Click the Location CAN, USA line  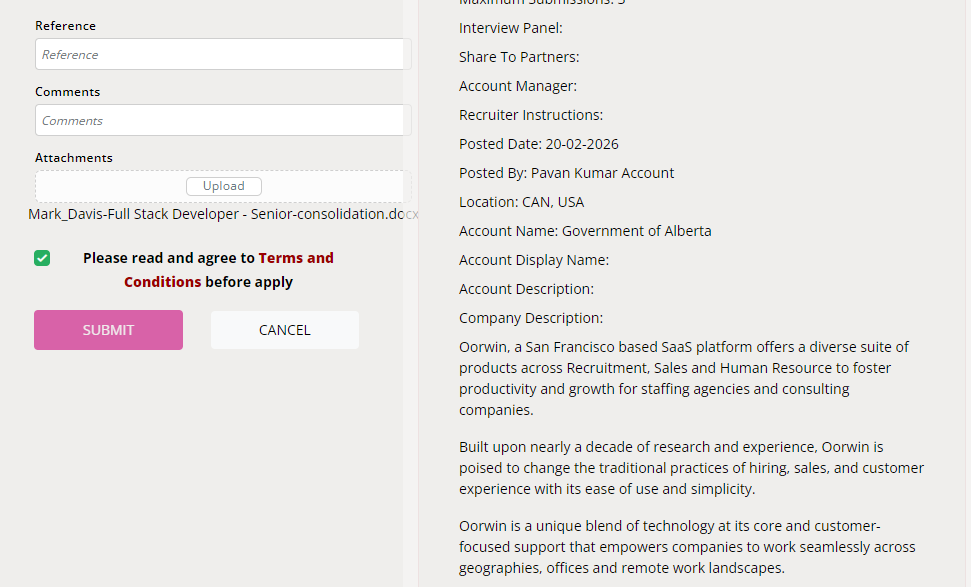521,202
